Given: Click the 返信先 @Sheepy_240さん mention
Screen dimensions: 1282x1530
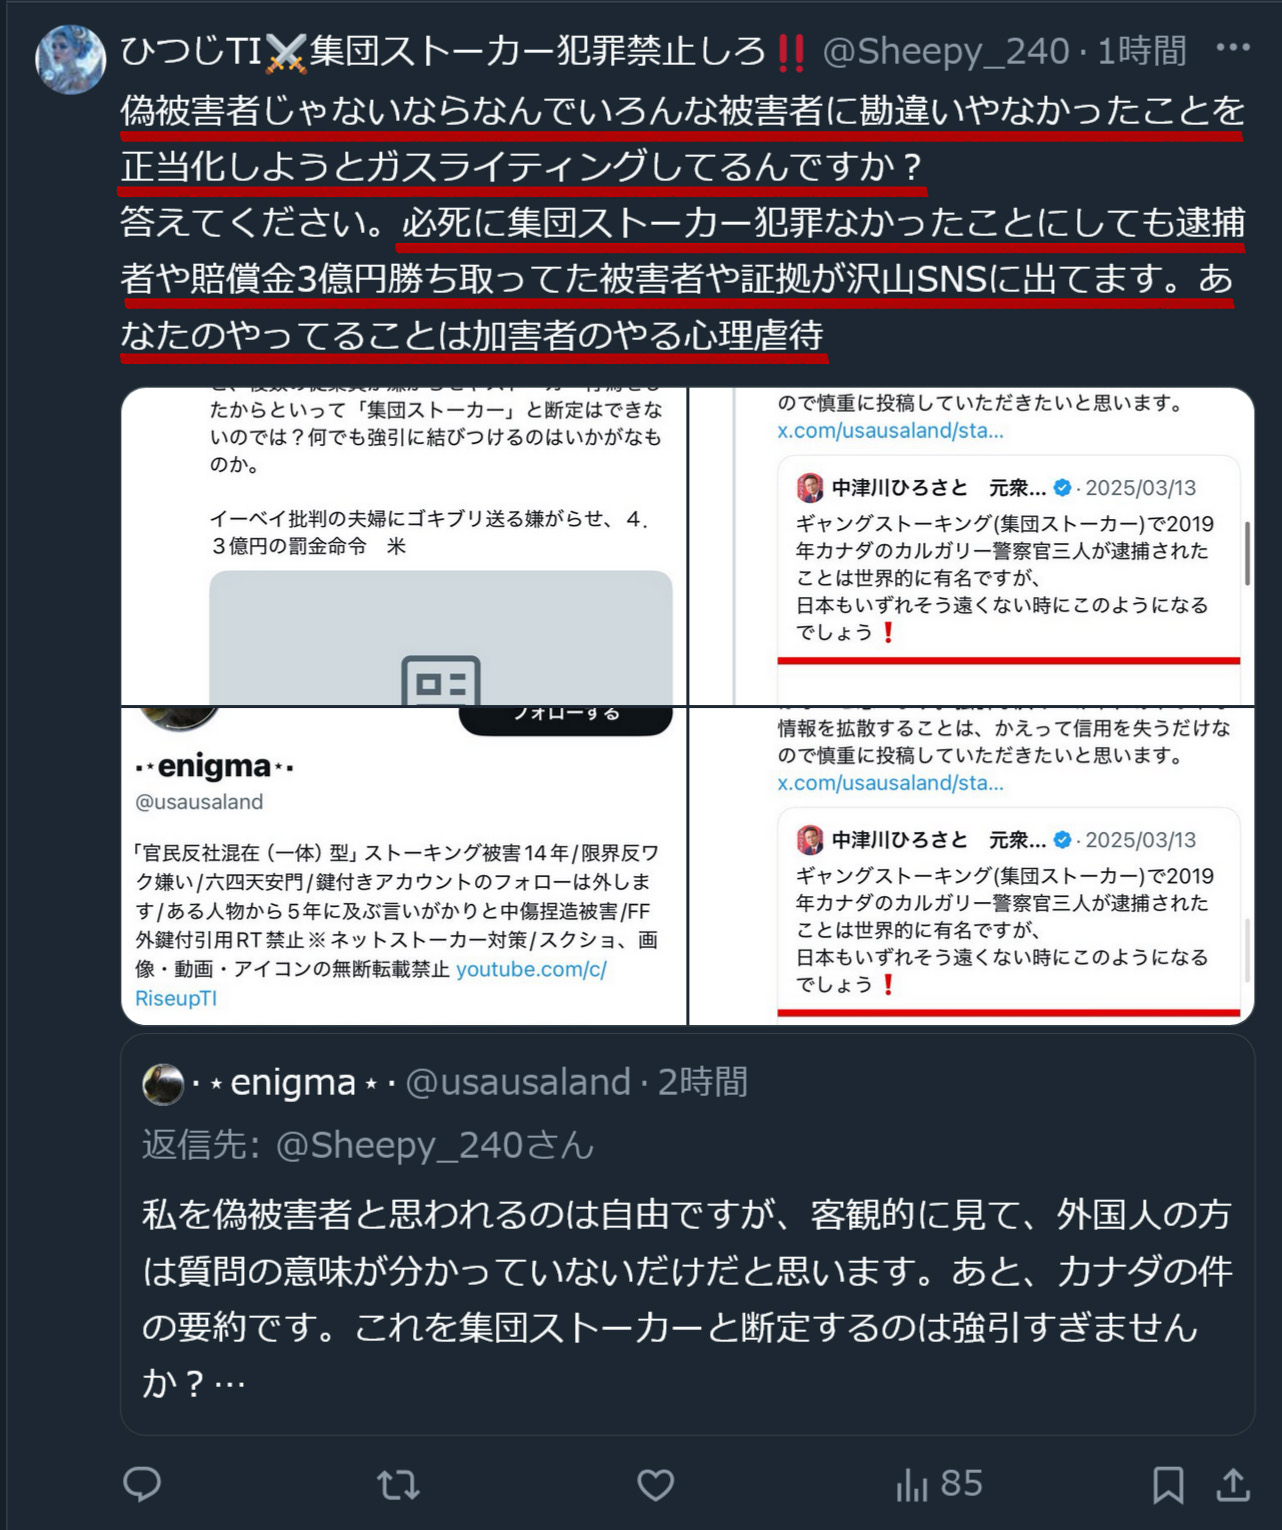Looking at the screenshot, I should tap(435, 1145).
